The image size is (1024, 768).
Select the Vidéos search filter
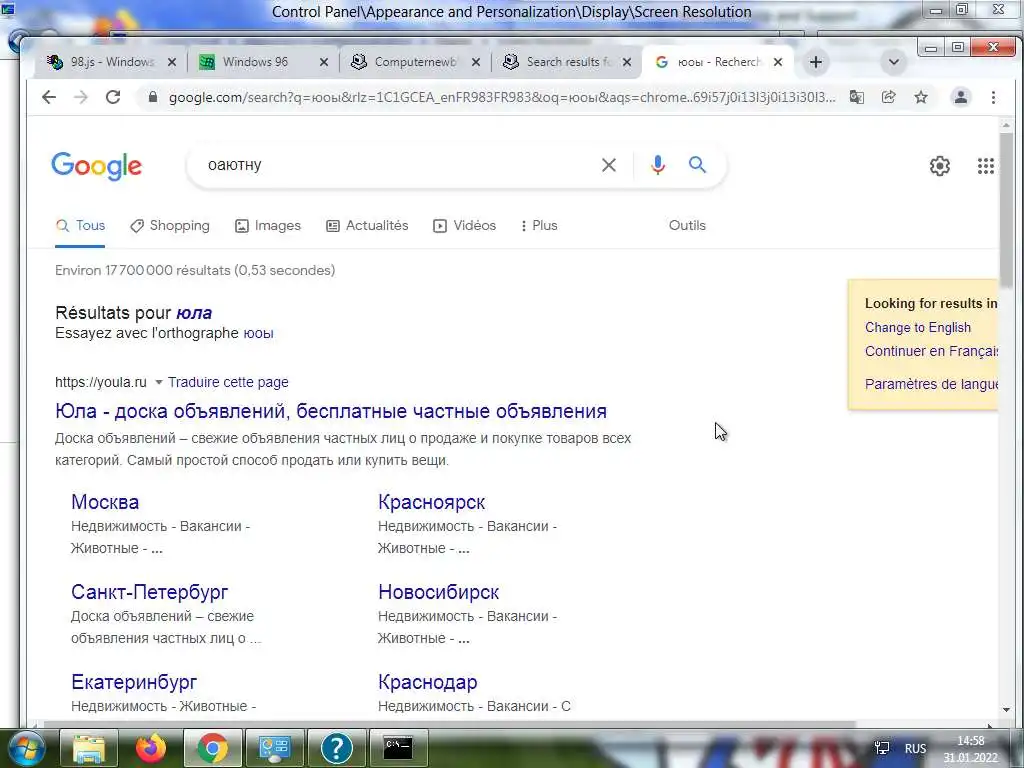pos(464,225)
